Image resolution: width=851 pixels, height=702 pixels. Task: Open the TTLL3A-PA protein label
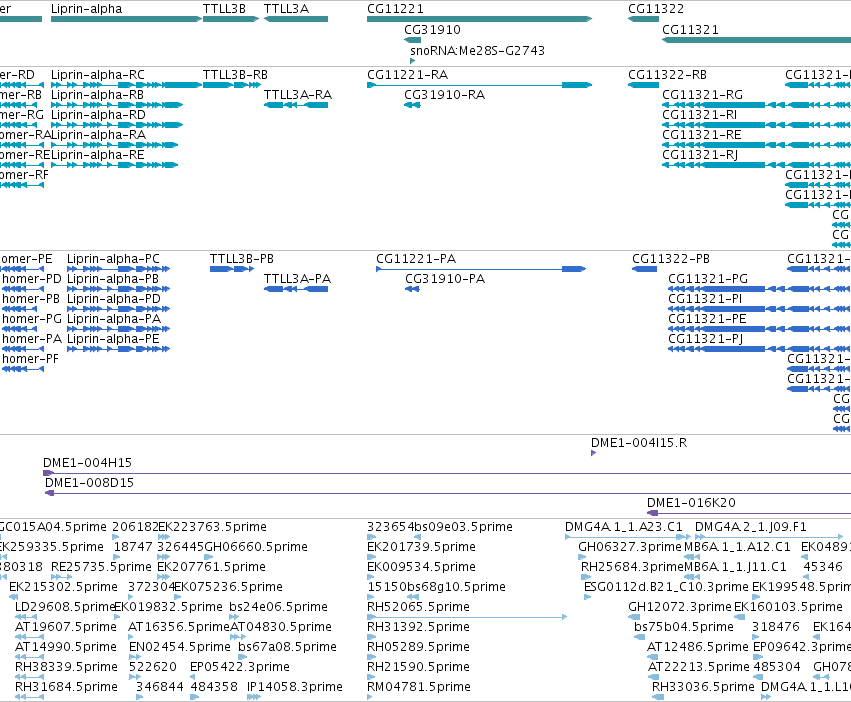point(297,279)
